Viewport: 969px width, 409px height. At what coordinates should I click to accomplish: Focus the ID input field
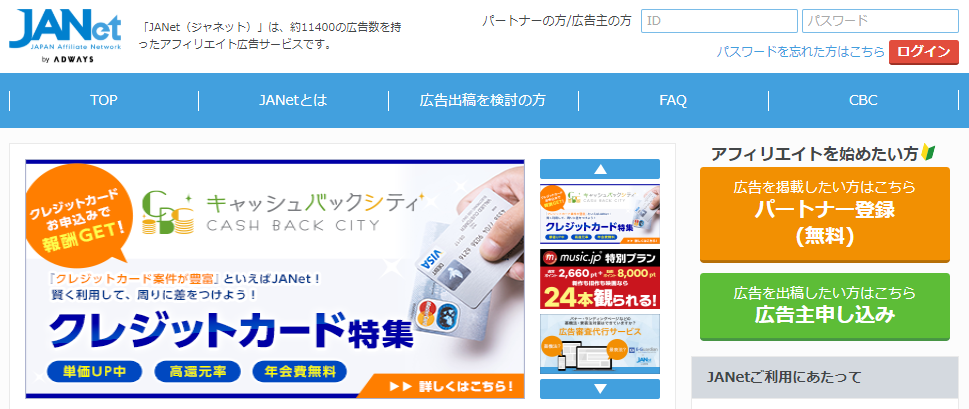tap(719, 21)
